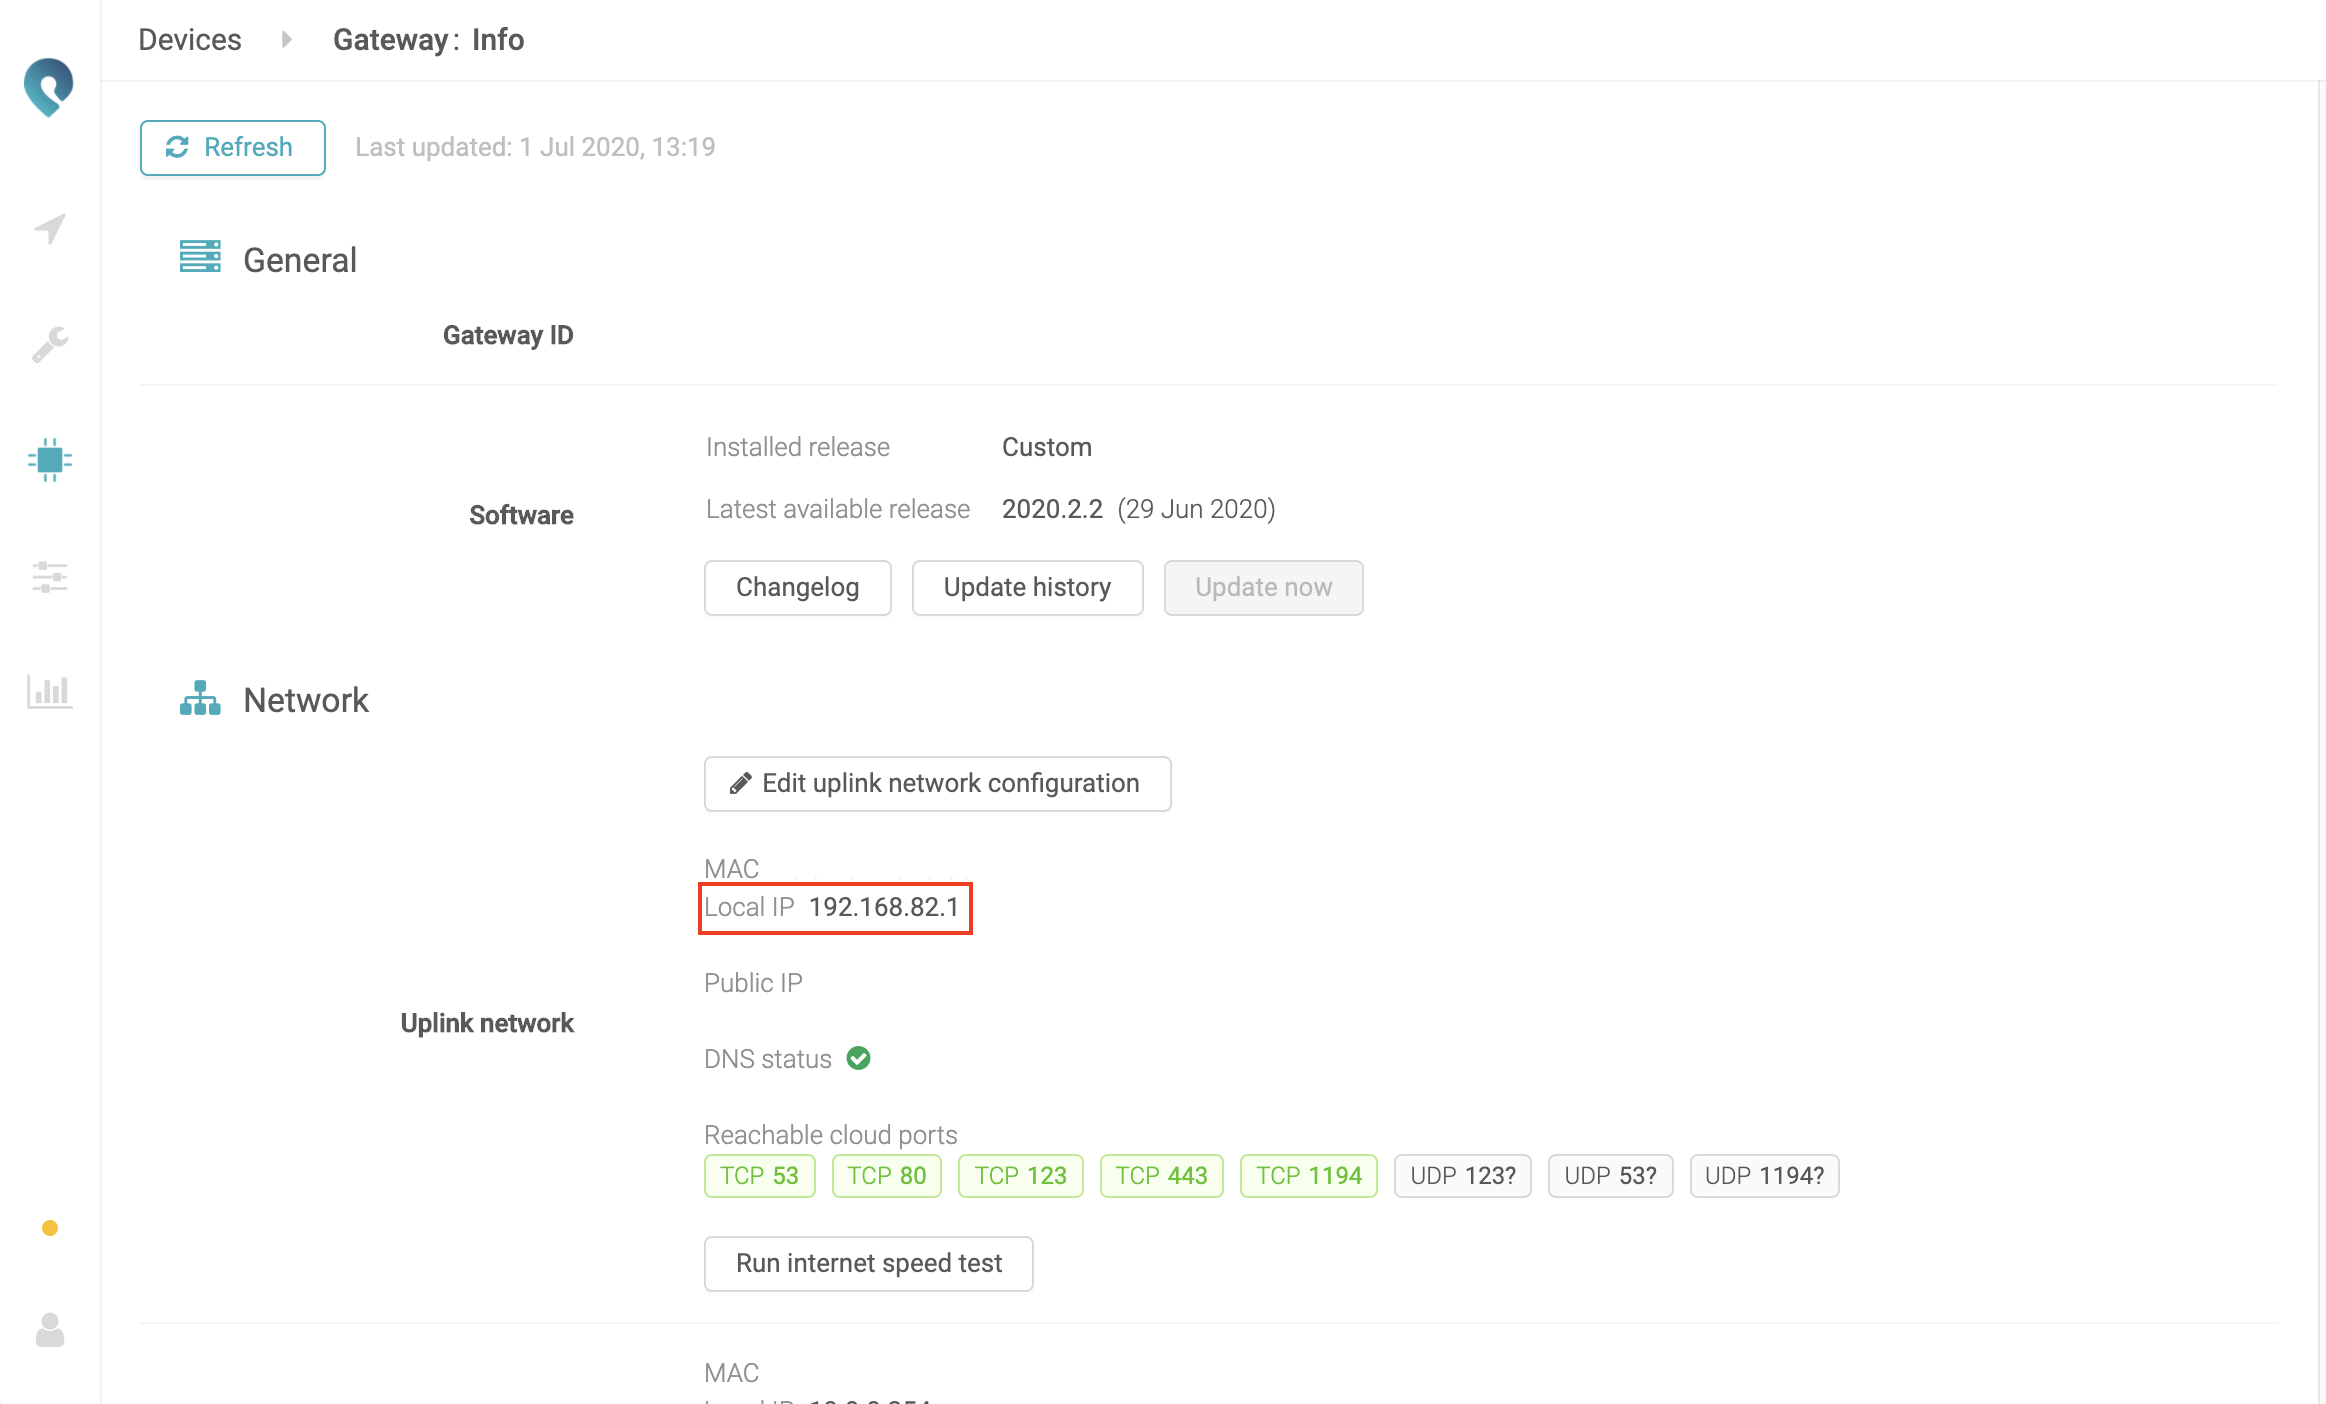Click the app logo in the sidebar
2326x1404 pixels.
point(49,87)
